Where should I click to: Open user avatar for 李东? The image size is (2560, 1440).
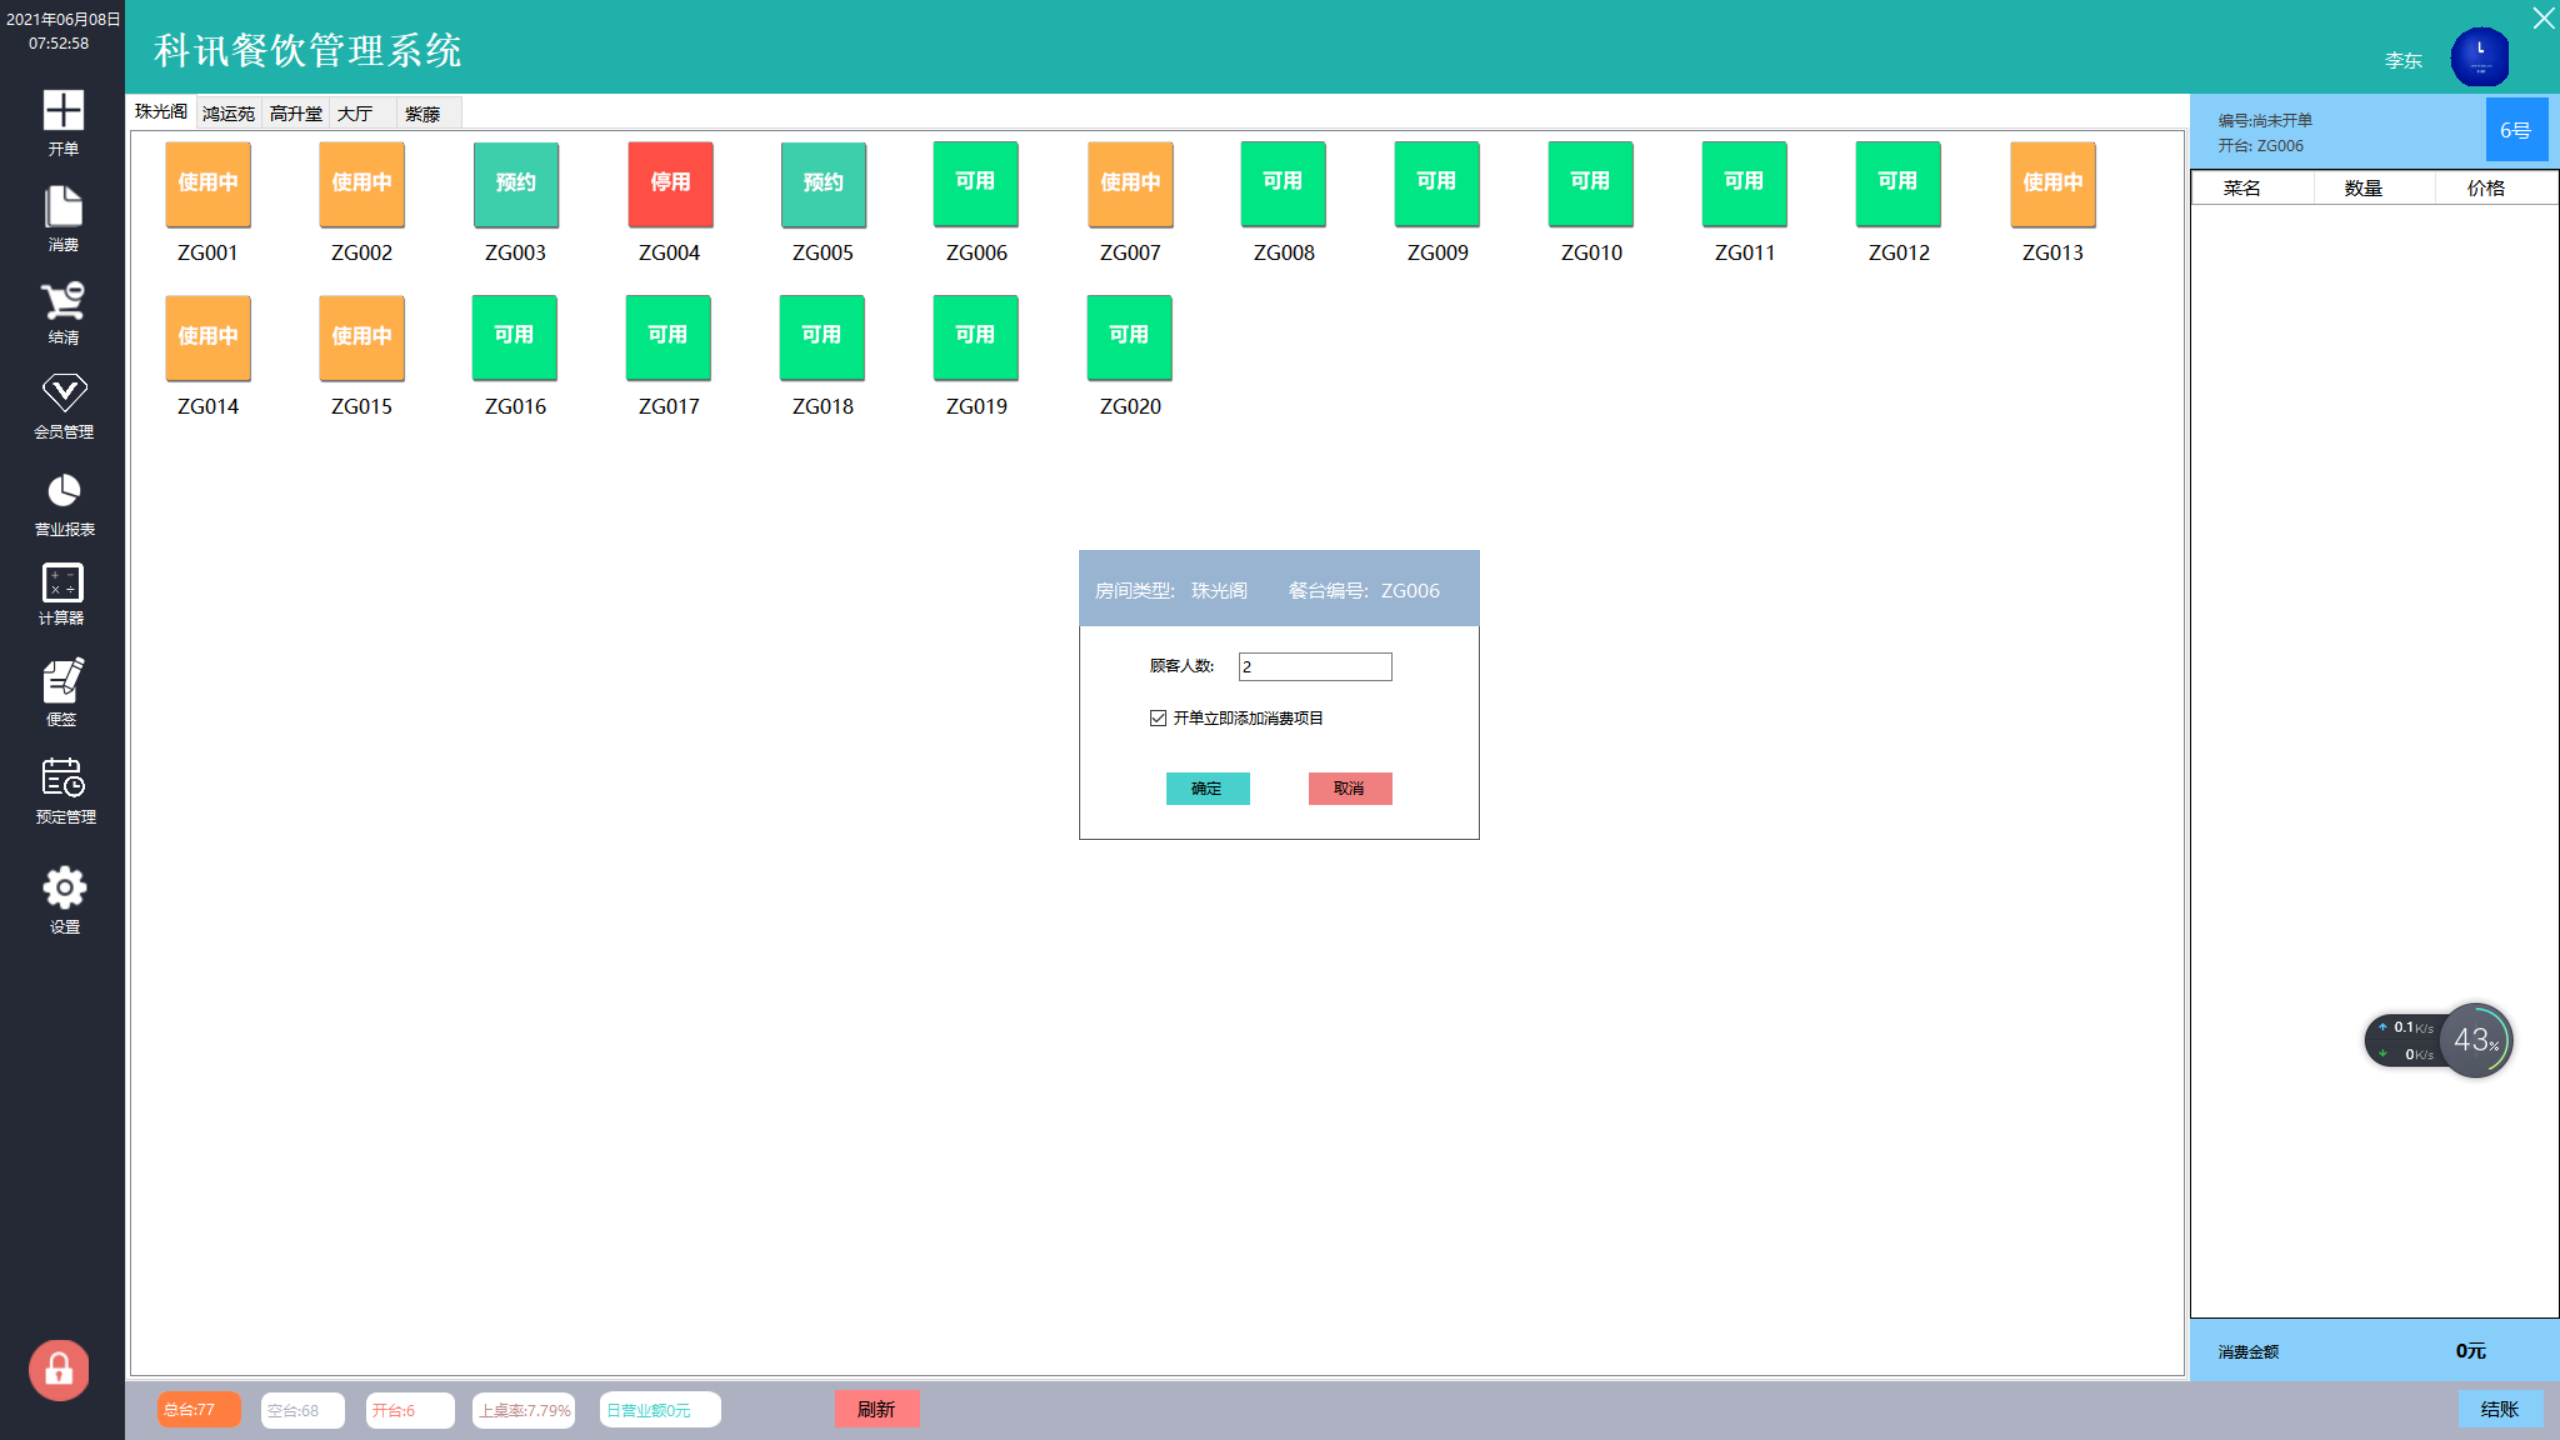[x=2481, y=56]
